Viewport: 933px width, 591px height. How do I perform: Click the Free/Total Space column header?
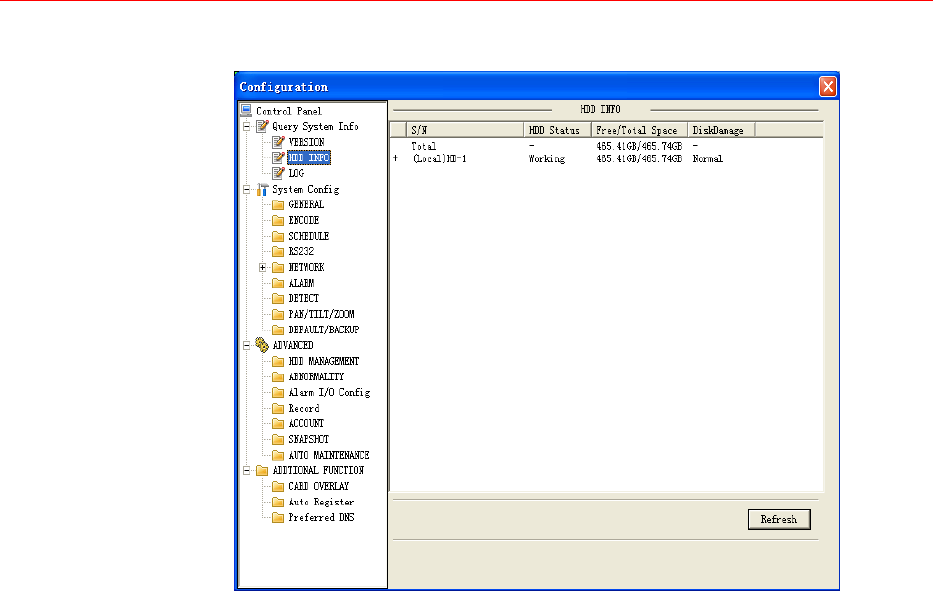[640, 130]
